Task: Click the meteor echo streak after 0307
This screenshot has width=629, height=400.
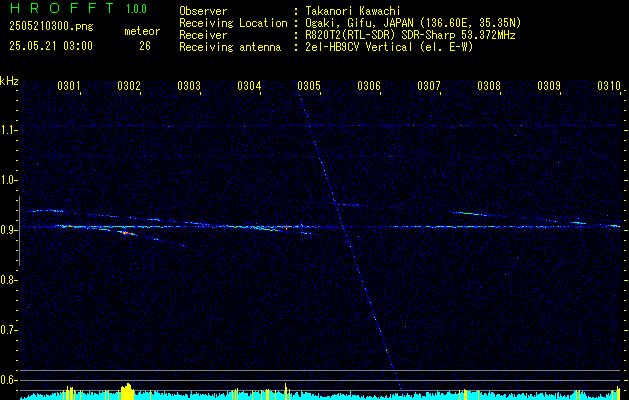Action: (x=471, y=214)
